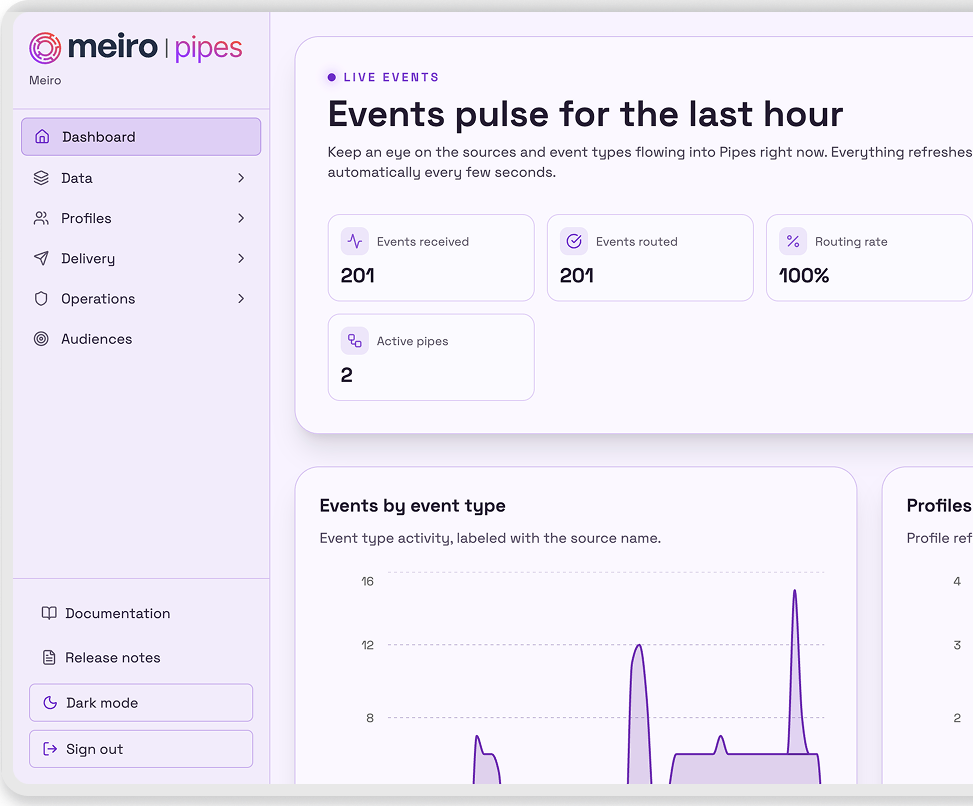The height and width of the screenshot is (806, 973).
Task: Click the LIVE EVENTS label
Action: point(391,77)
